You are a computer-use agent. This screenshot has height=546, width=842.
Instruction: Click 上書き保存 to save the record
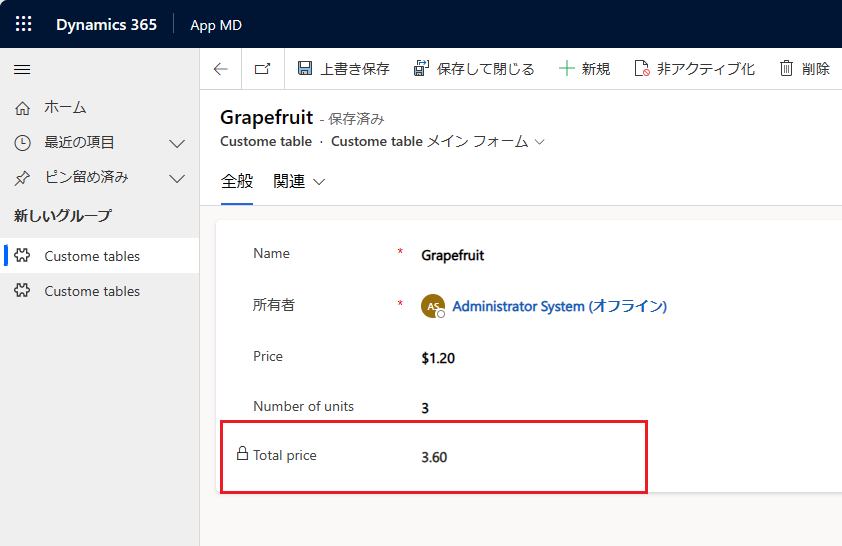[343, 69]
